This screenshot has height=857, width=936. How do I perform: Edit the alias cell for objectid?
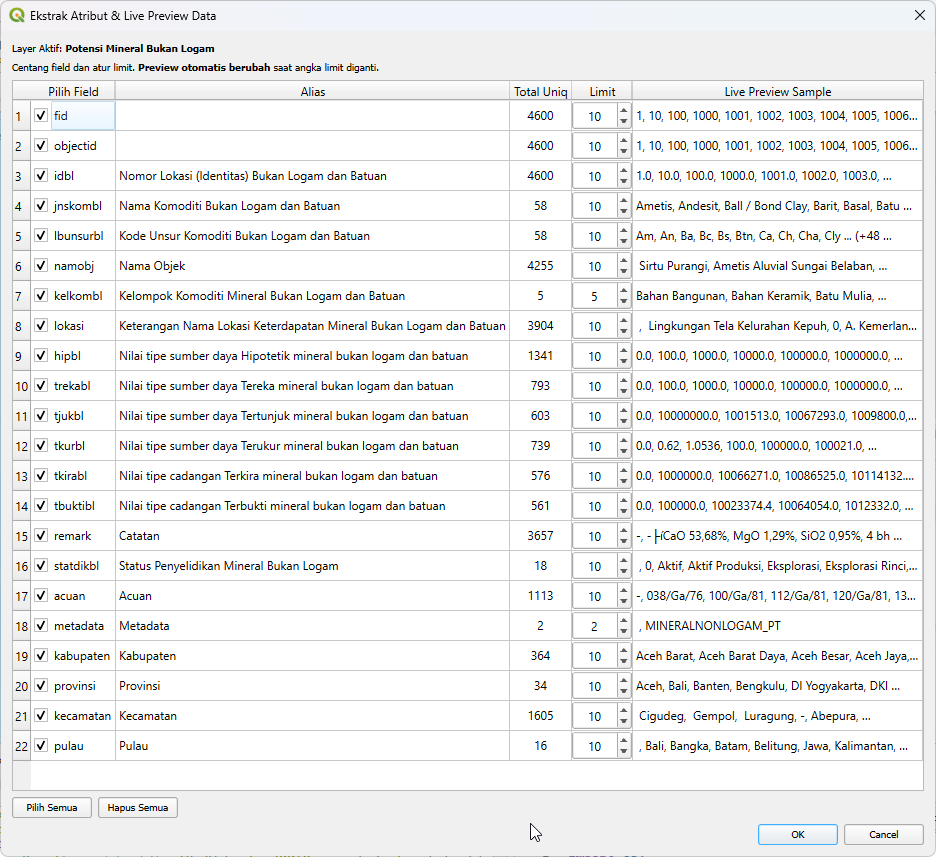click(x=312, y=146)
